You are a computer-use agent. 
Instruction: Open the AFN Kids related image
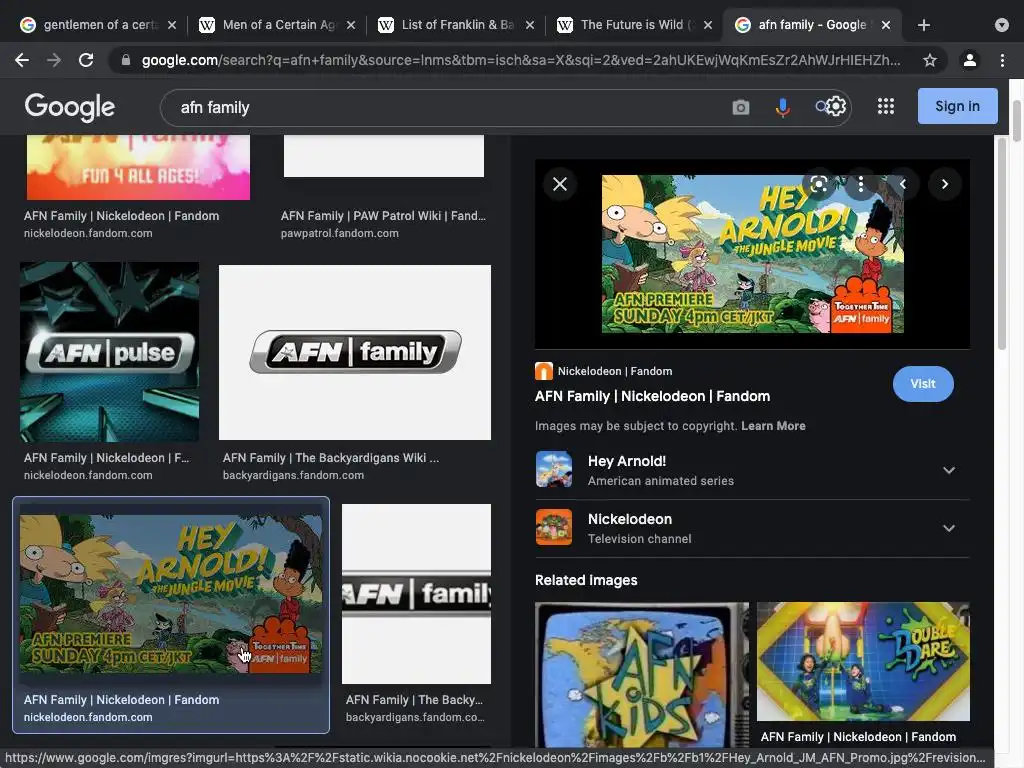(642, 675)
